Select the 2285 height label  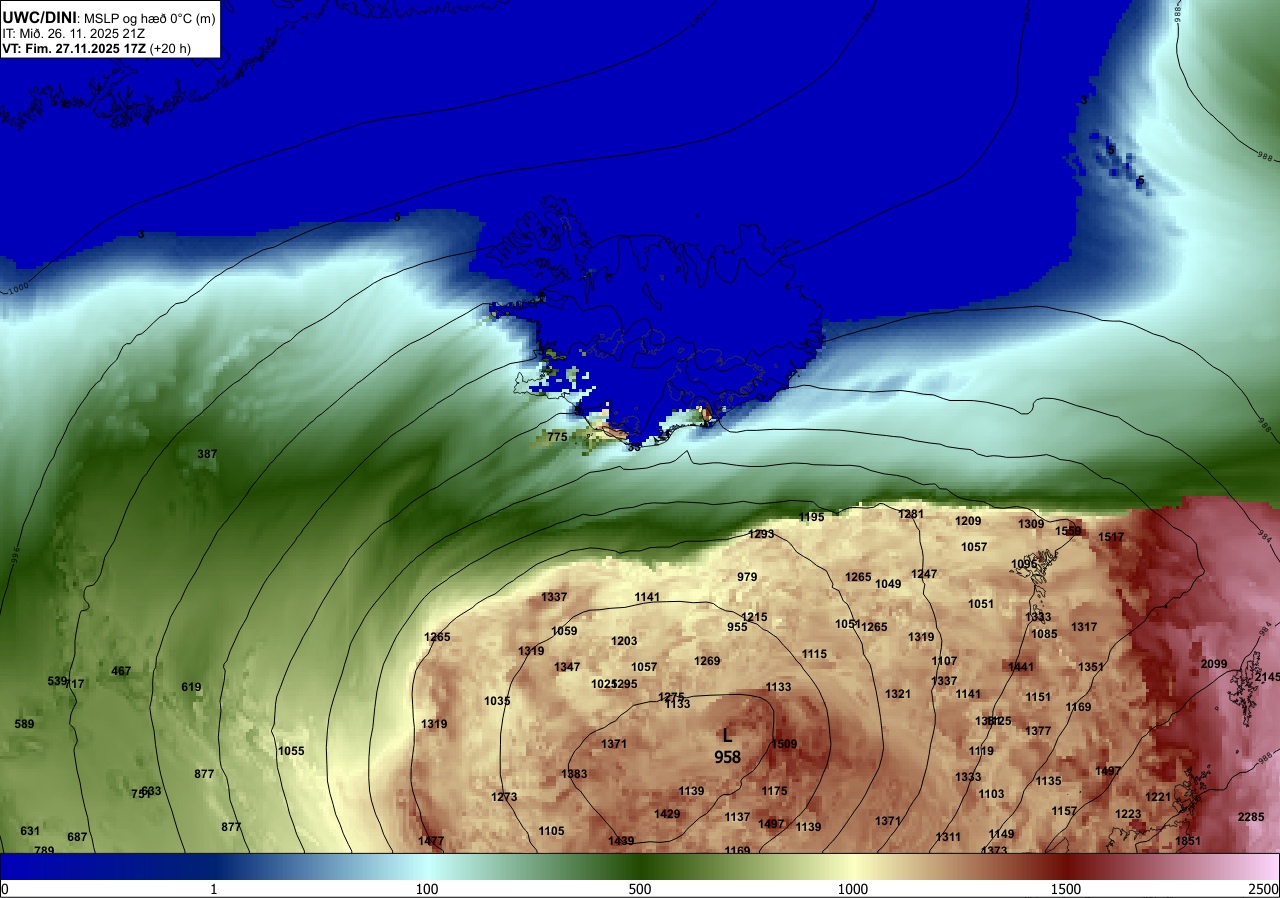click(1251, 817)
